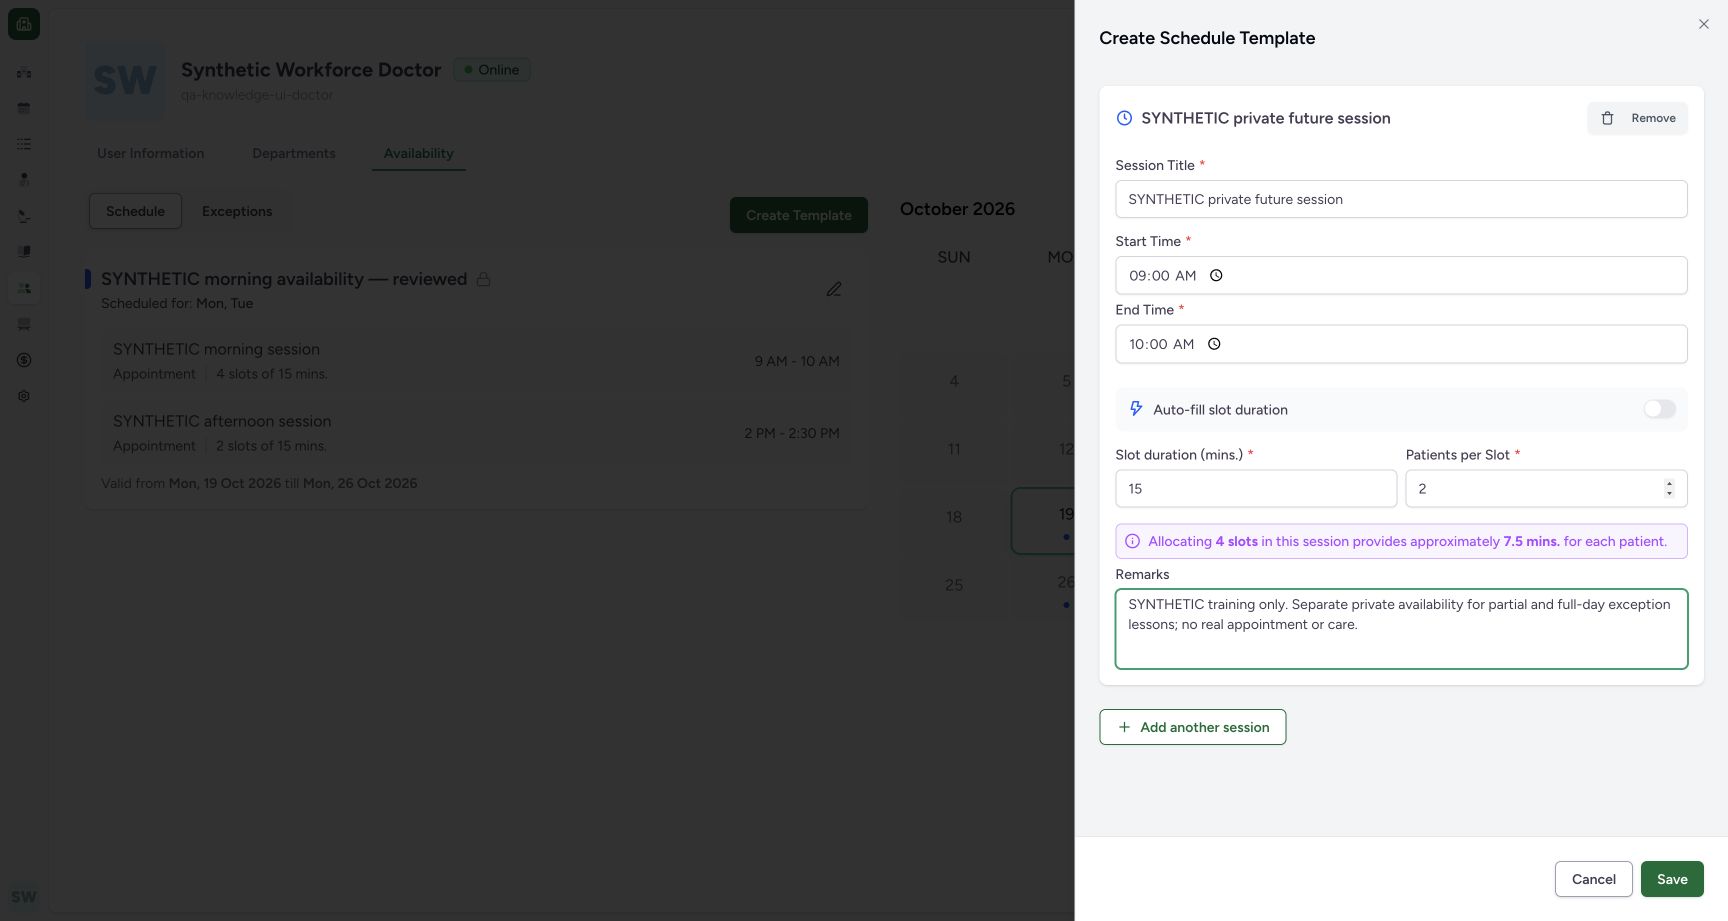Screen dimensions: 1728x921
Task: Click the trash icon in Remove button
Action: point(1607,118)
